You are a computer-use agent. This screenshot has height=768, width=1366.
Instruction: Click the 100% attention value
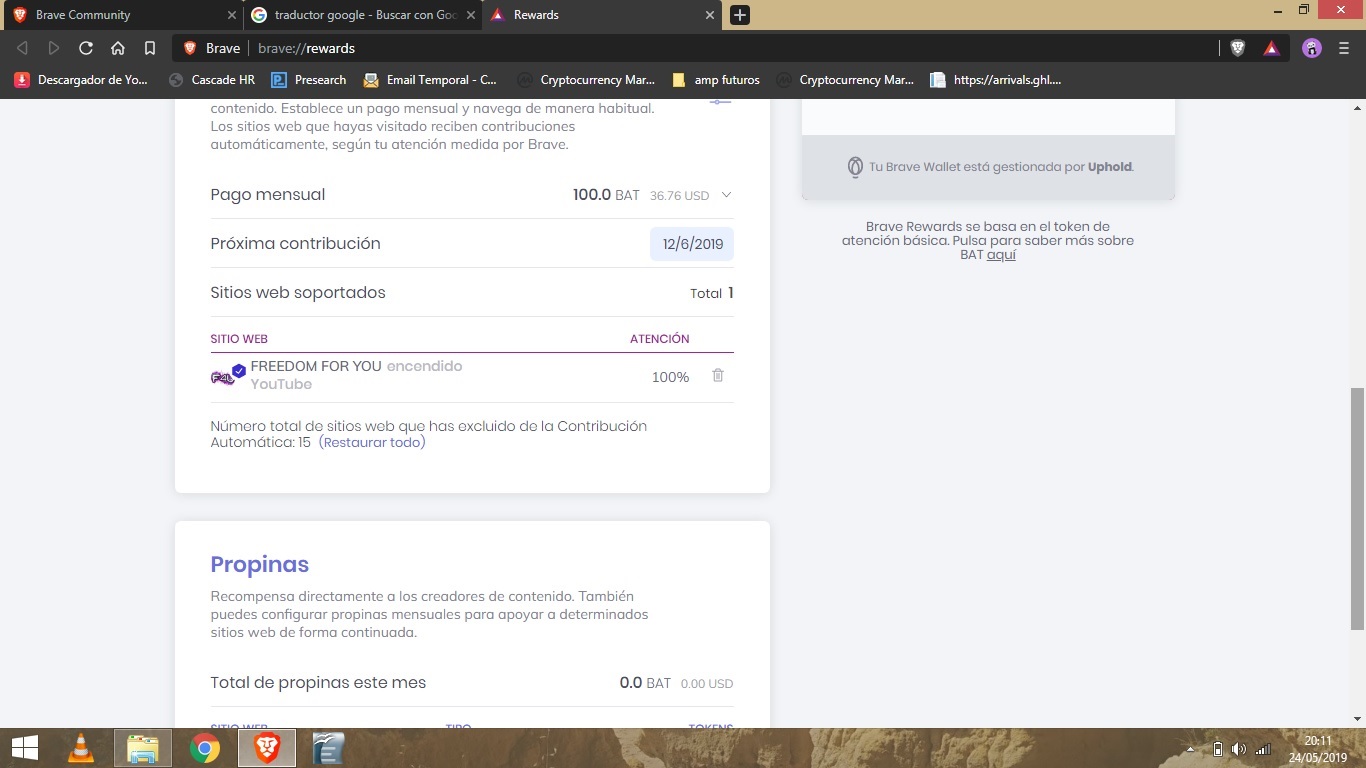[670, 377]
